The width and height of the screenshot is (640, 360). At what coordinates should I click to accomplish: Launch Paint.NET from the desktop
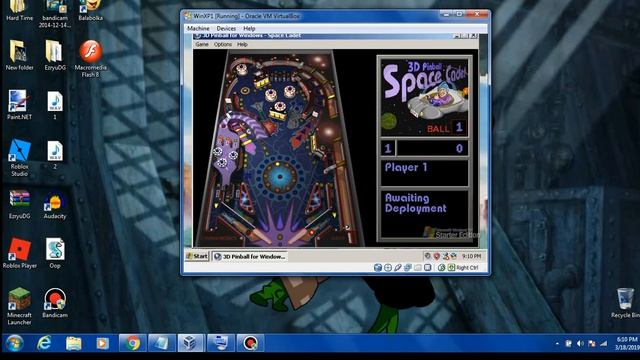19,105
